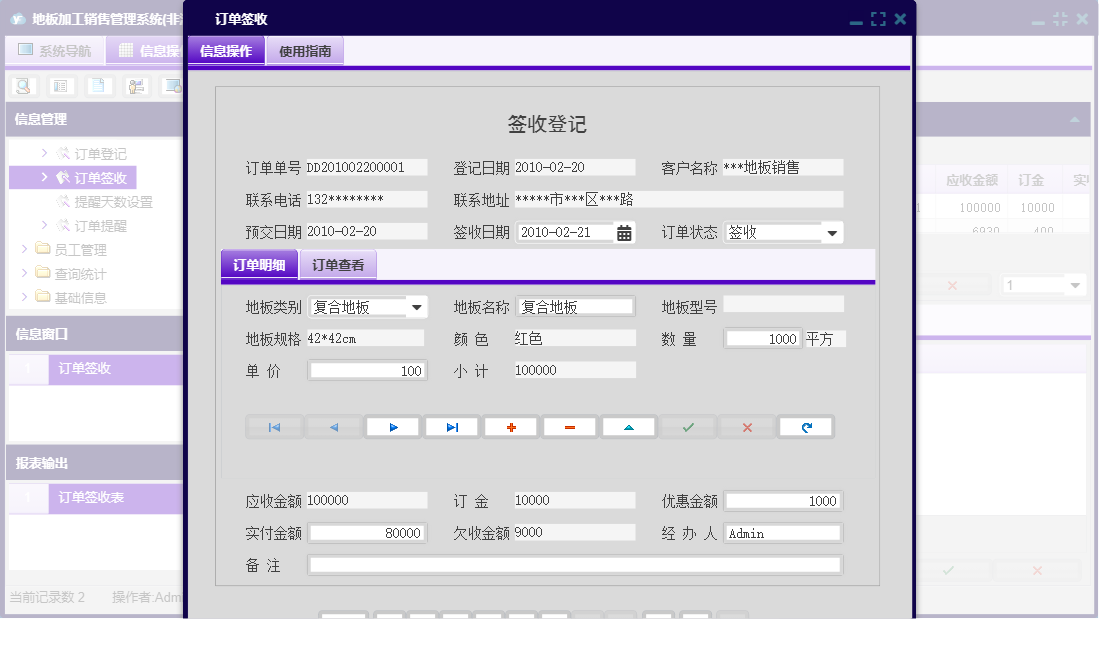Jump to the first record with the navigator icon
Screen dimensions: 1099x655
click(x=274, y=426)
